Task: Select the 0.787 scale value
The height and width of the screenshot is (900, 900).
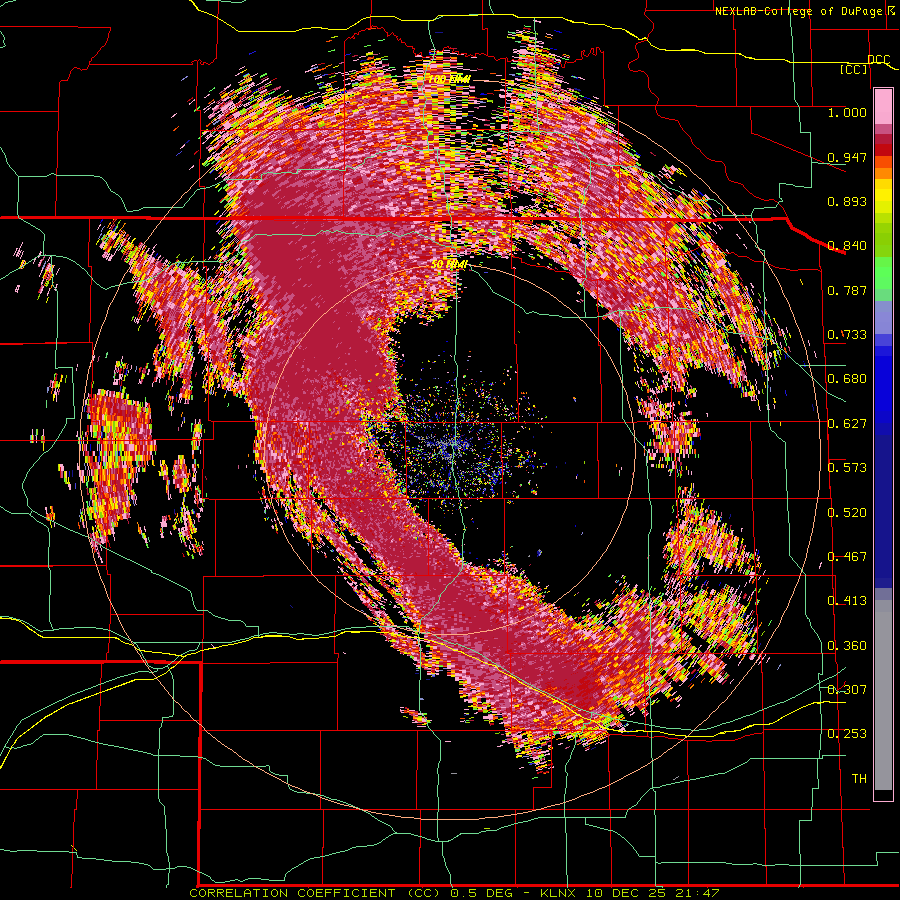Action: (x=847, y=290)
